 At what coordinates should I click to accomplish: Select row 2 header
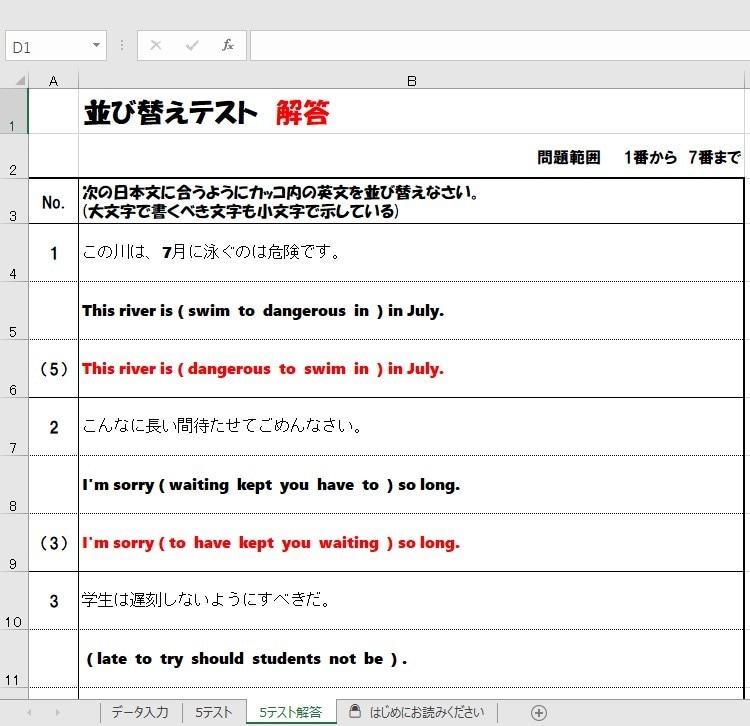click(x=14, y=155)
